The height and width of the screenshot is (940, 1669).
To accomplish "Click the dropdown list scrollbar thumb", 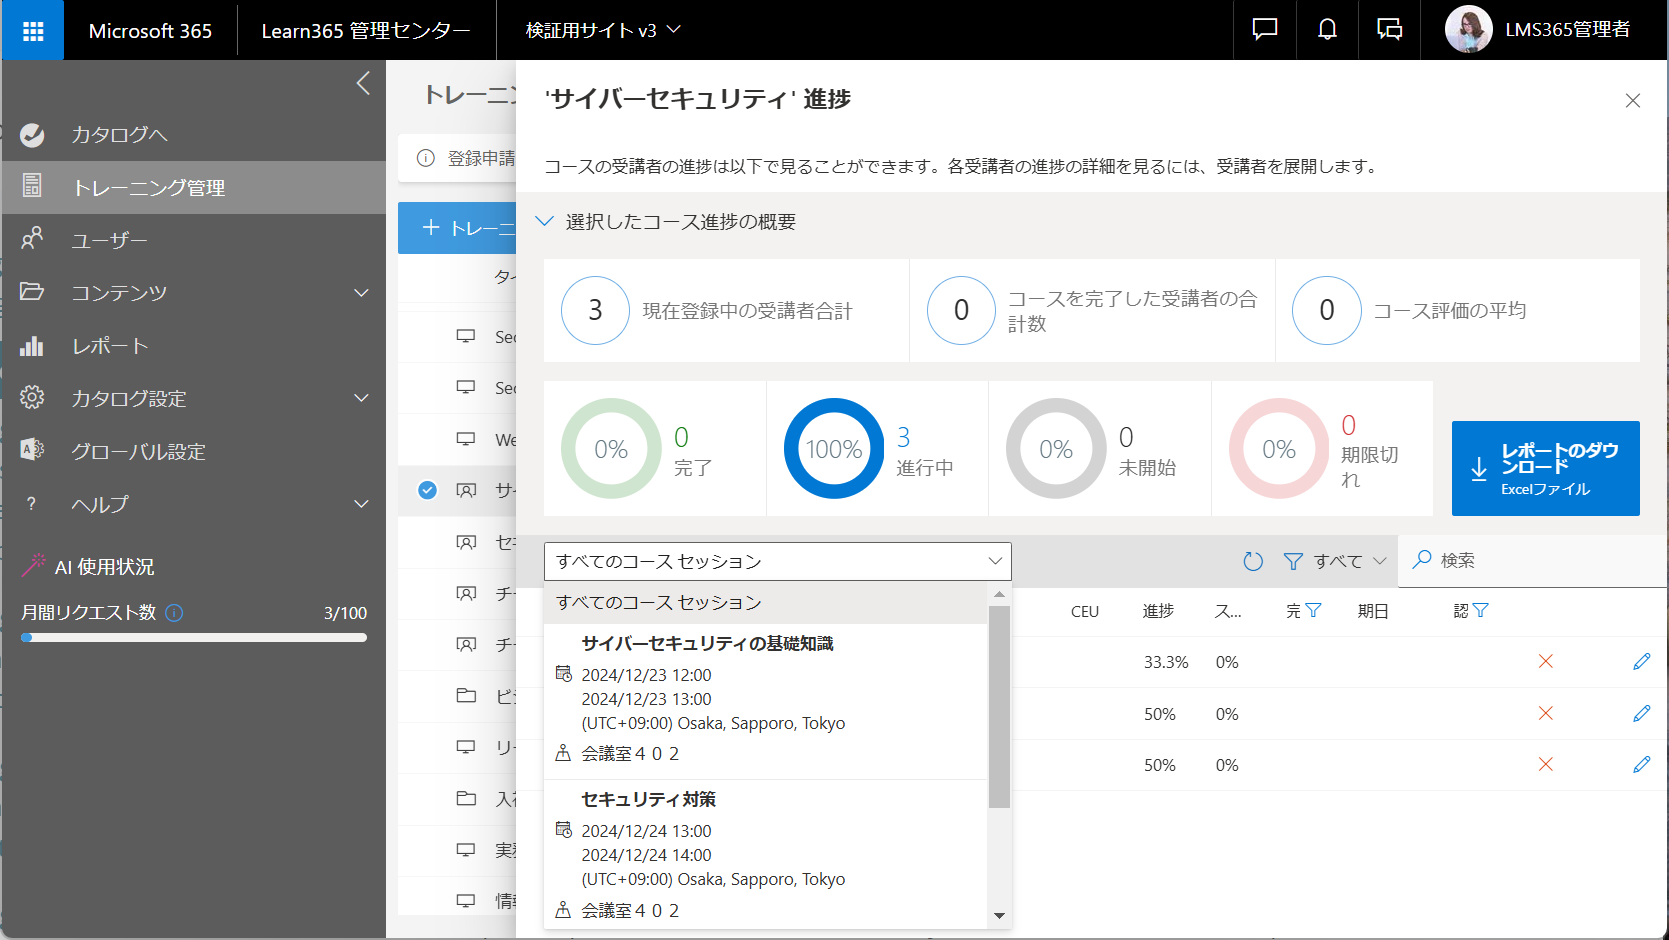I will [999, 706].
